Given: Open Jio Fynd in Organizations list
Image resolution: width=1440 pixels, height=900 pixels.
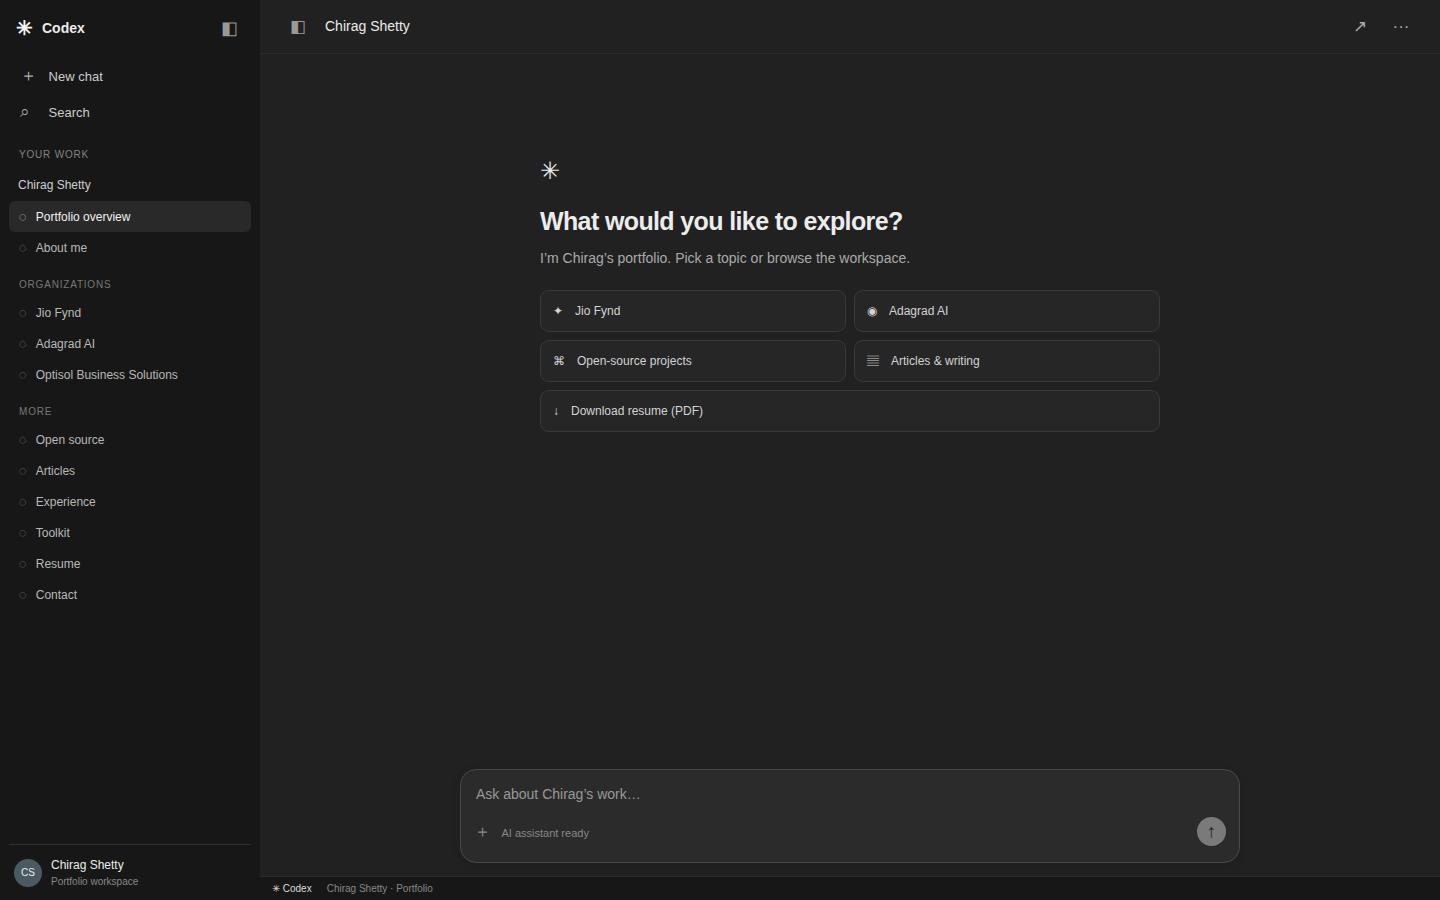Looking at the screenshot, I should [130, 313].
